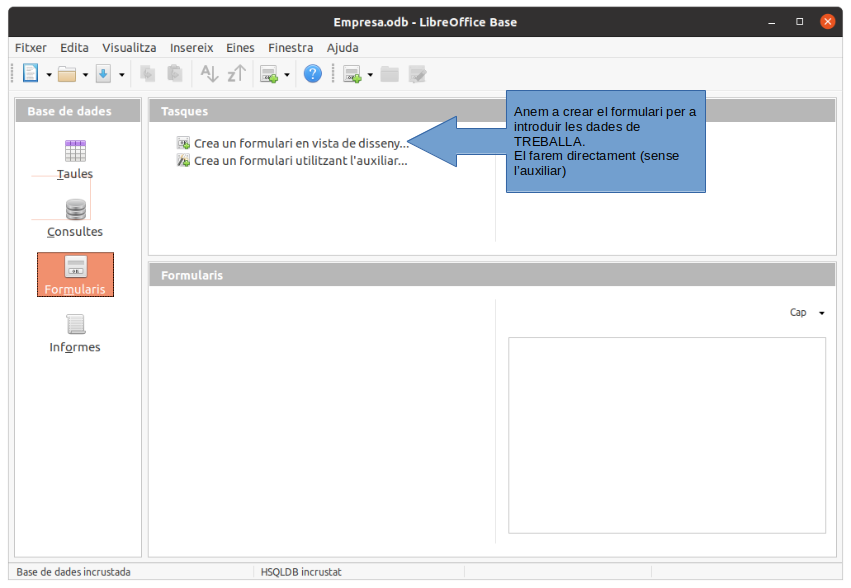Click the Copy toolbar icon

coord(148,73)
